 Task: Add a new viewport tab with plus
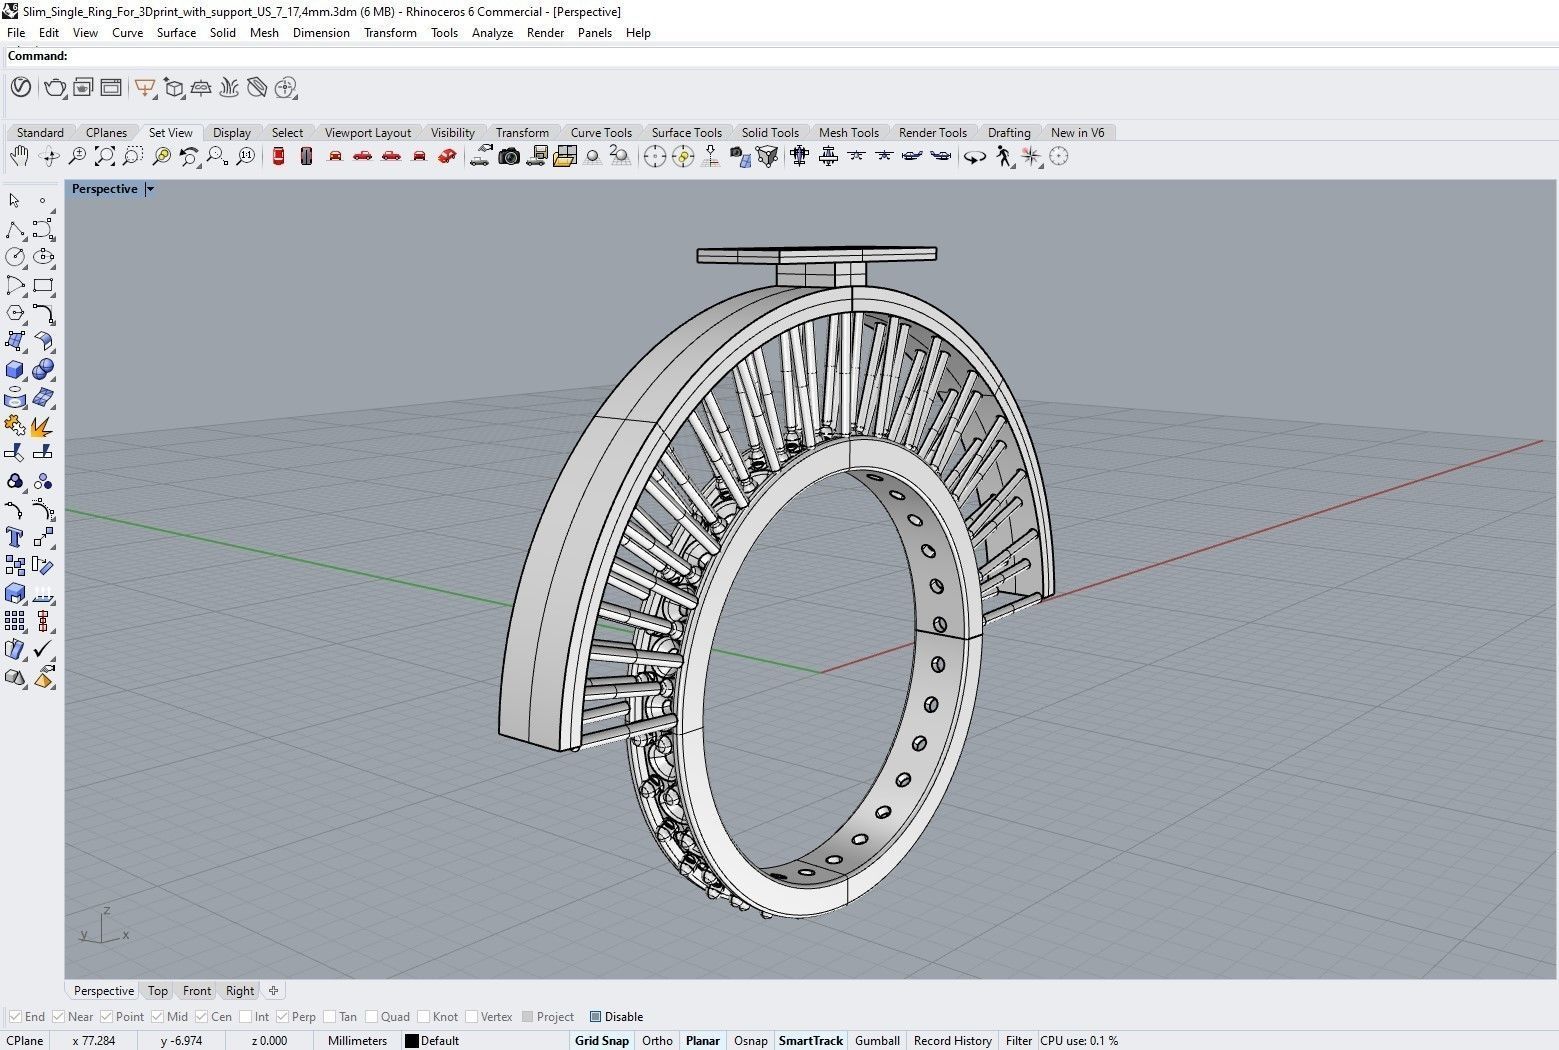(x=273, y=991)
